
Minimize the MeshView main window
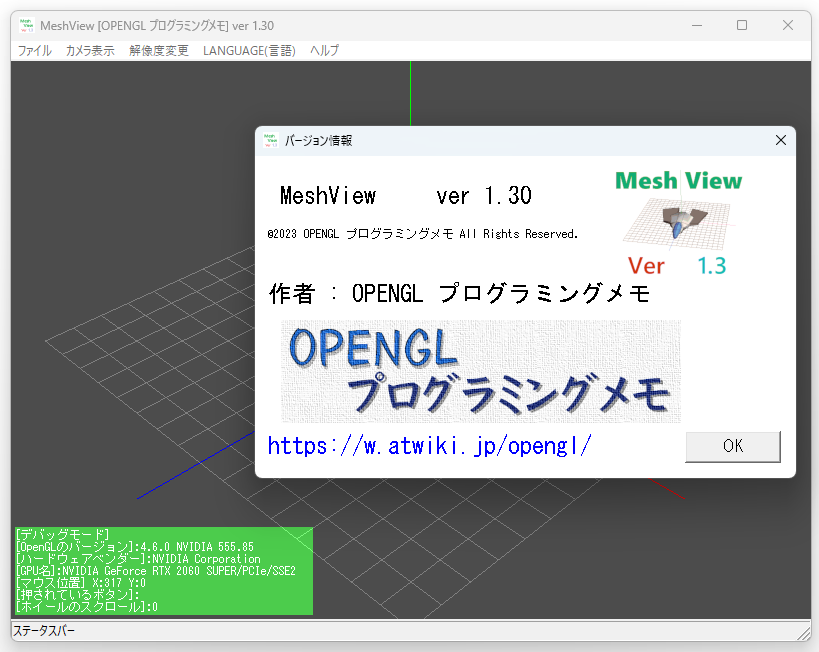697,25
